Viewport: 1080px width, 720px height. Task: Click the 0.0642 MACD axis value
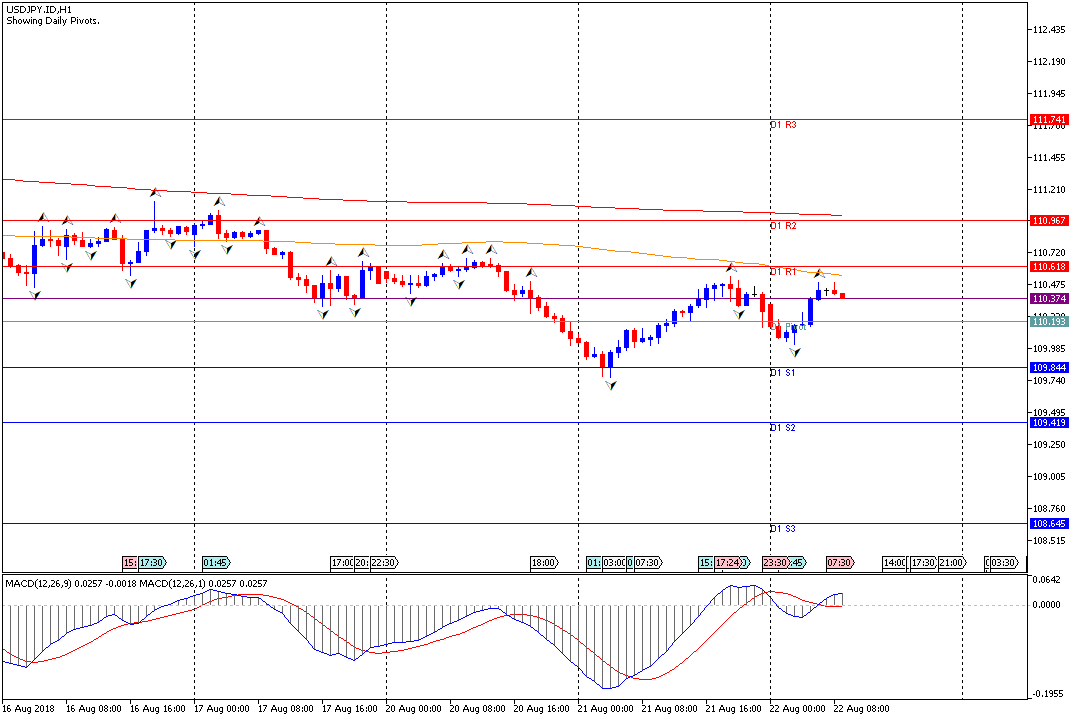pos(1046,579)
